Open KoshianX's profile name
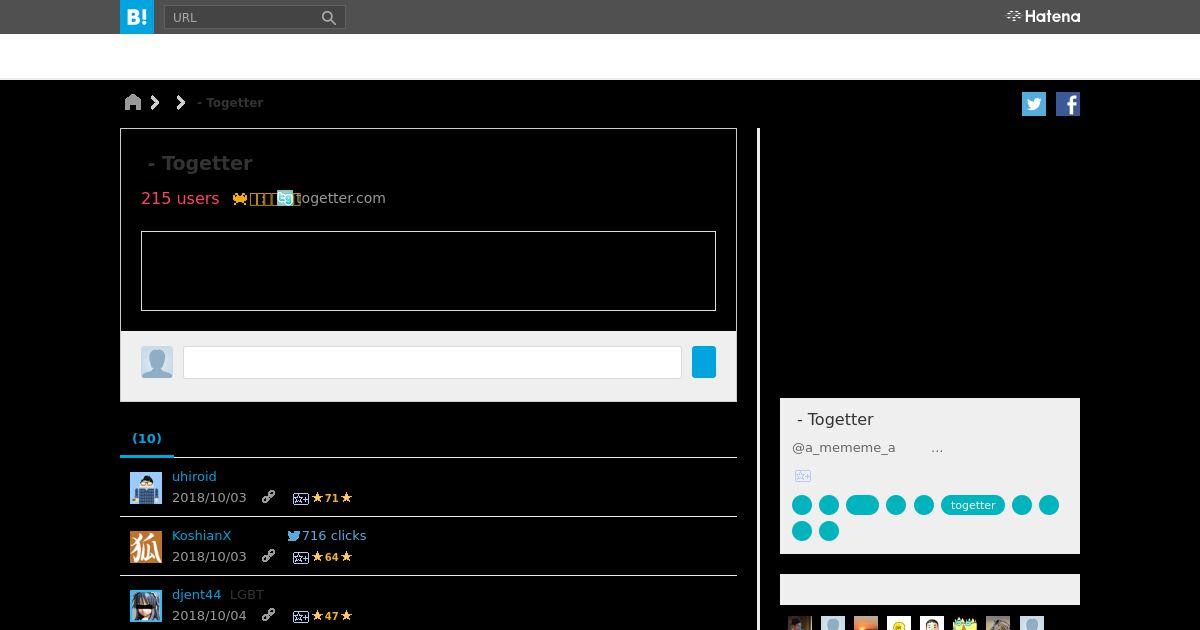The width and height of the screenshot is (1200, 630). tap(202, 536)
